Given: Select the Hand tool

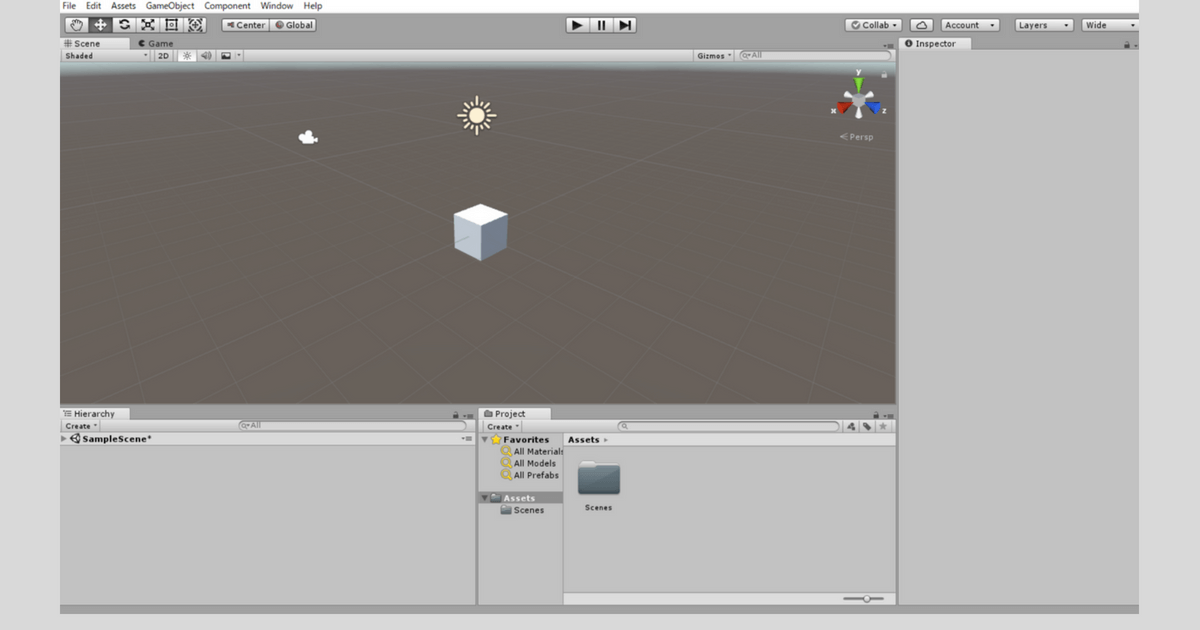Looking at the screenshot, I should (75, 25).
